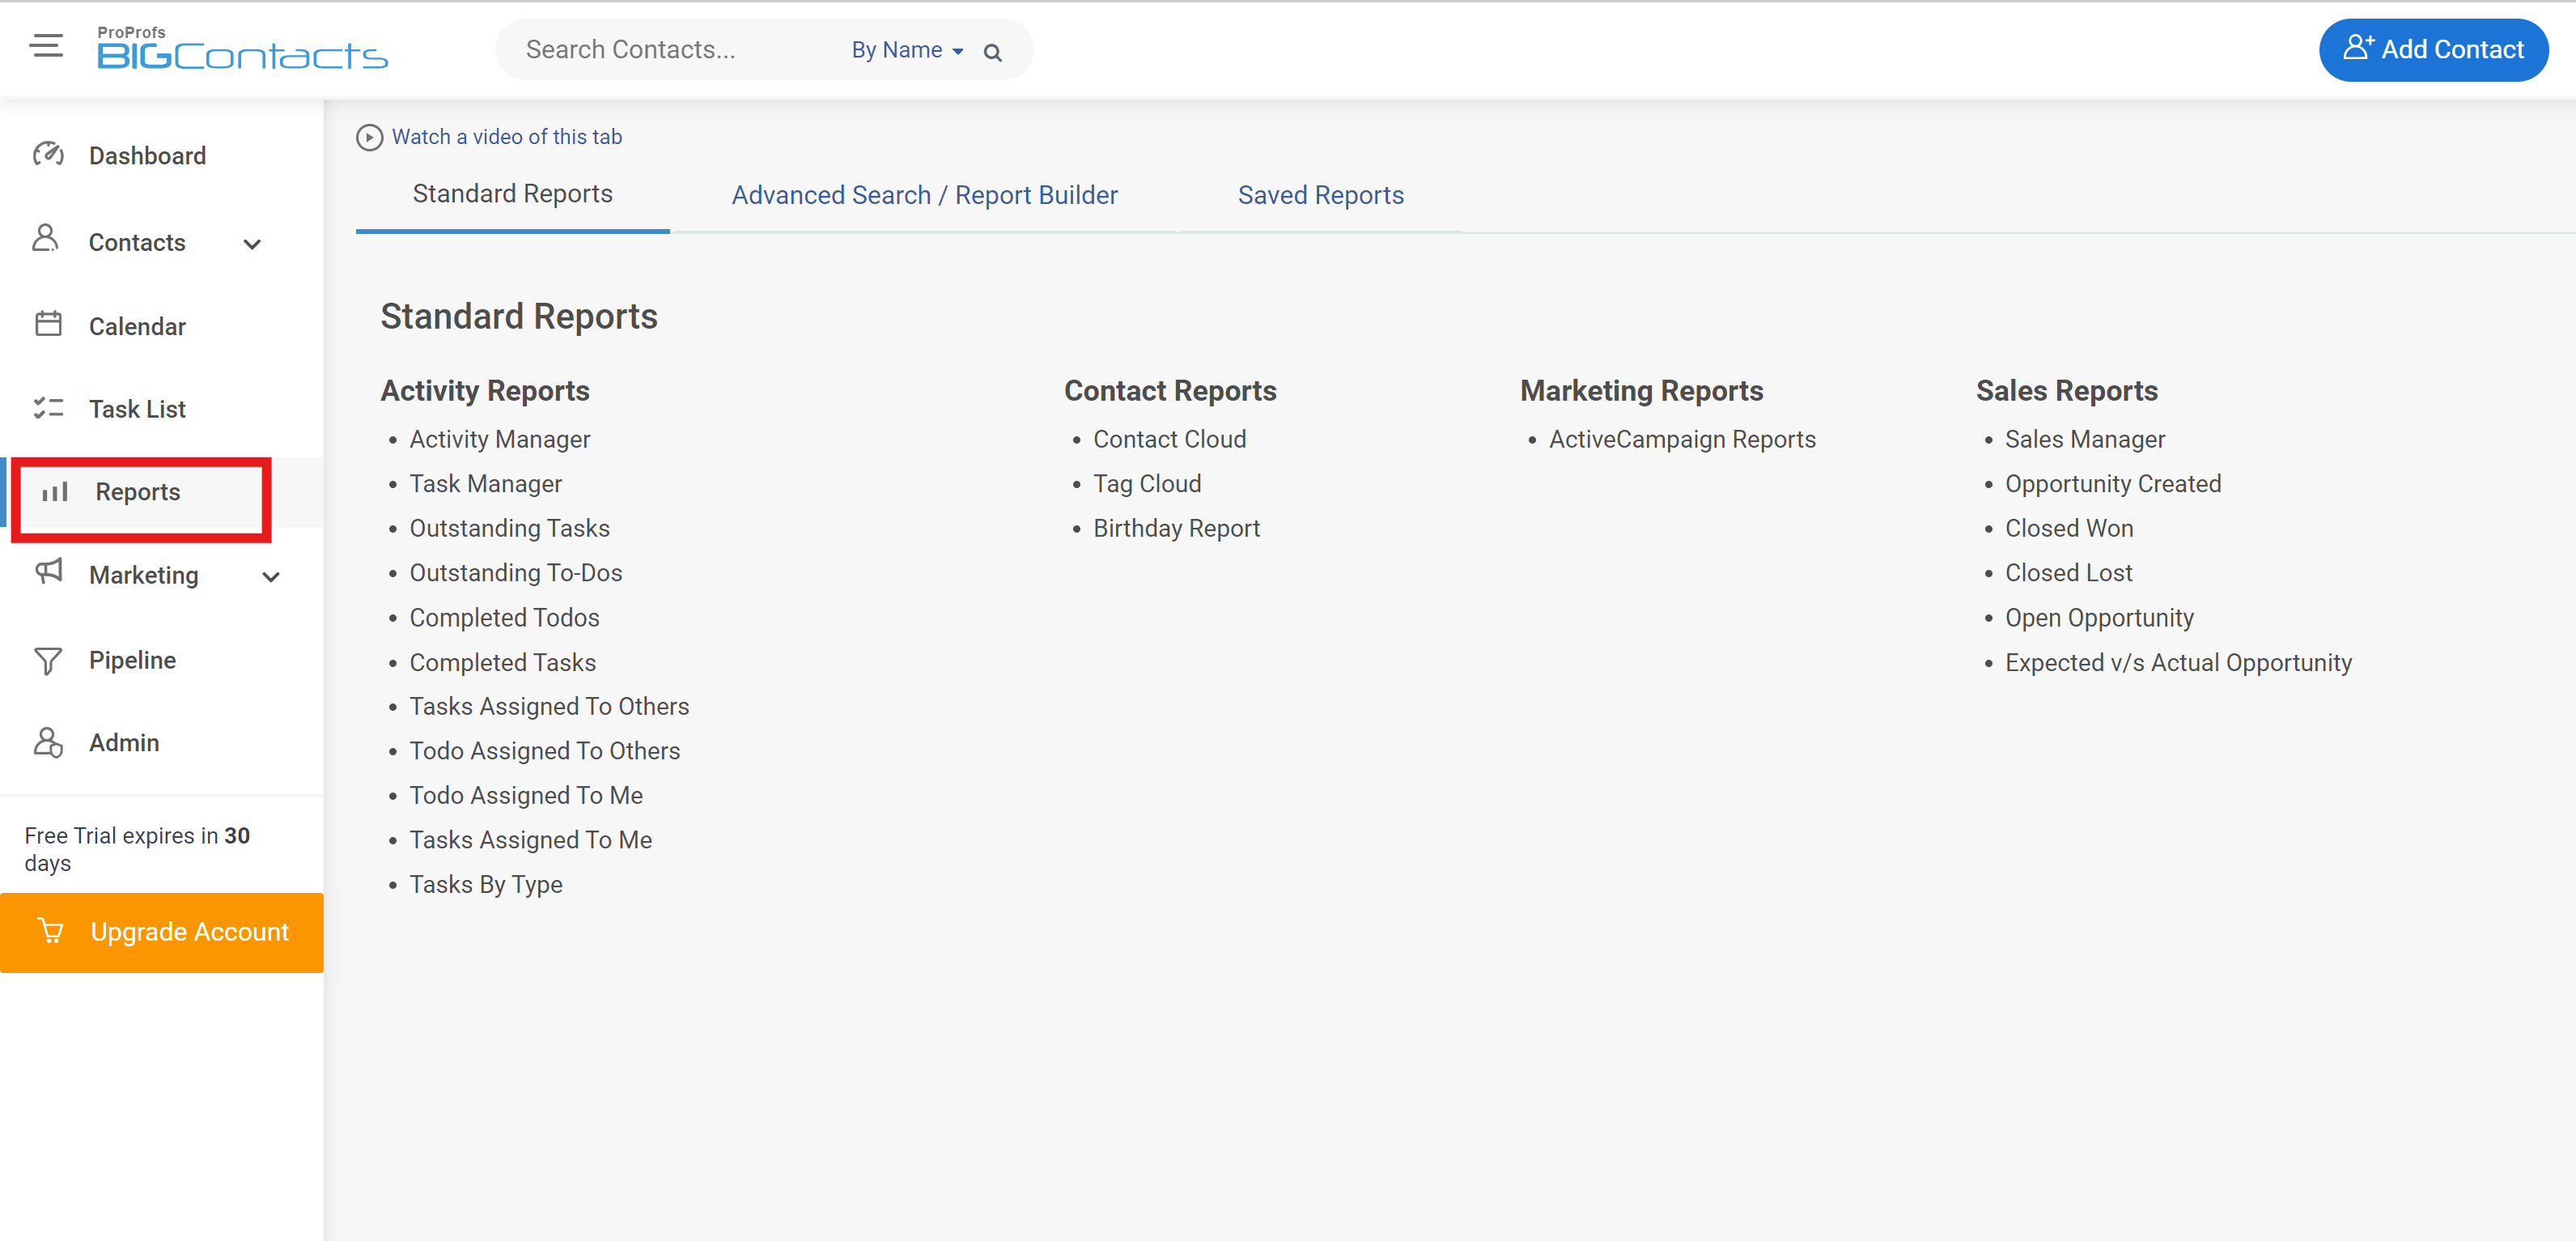Expand the Marketing sidebar chevron

[x=270, y=577]
